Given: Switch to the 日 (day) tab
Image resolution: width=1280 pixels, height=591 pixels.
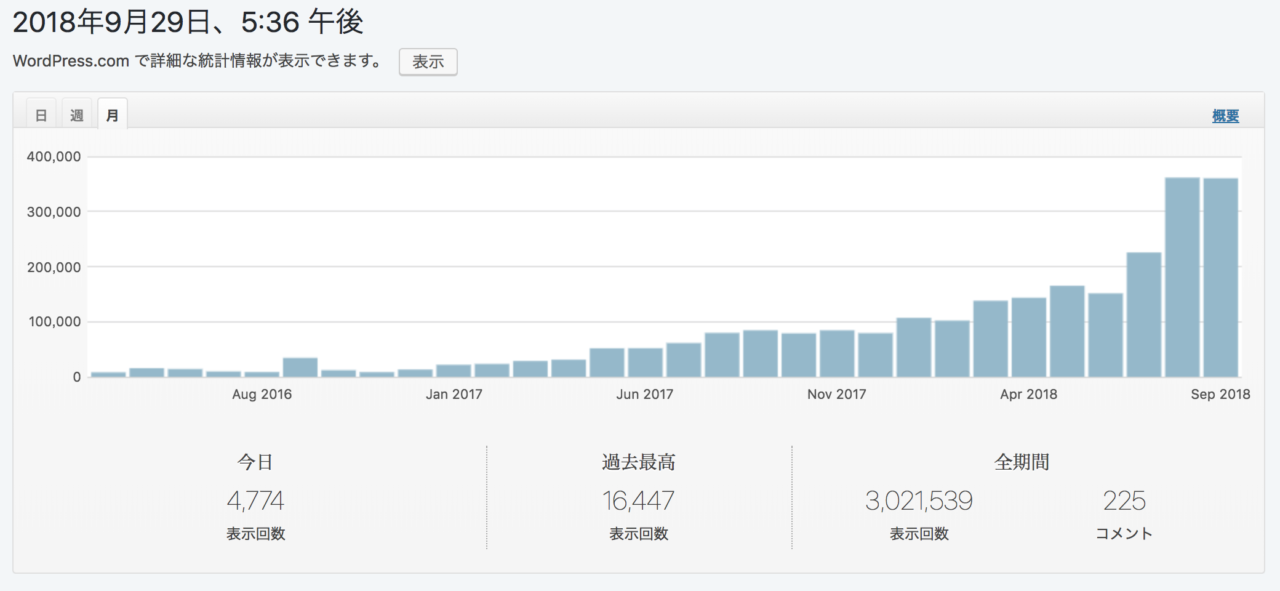Looking at the screenshot, I should [41, 115].
